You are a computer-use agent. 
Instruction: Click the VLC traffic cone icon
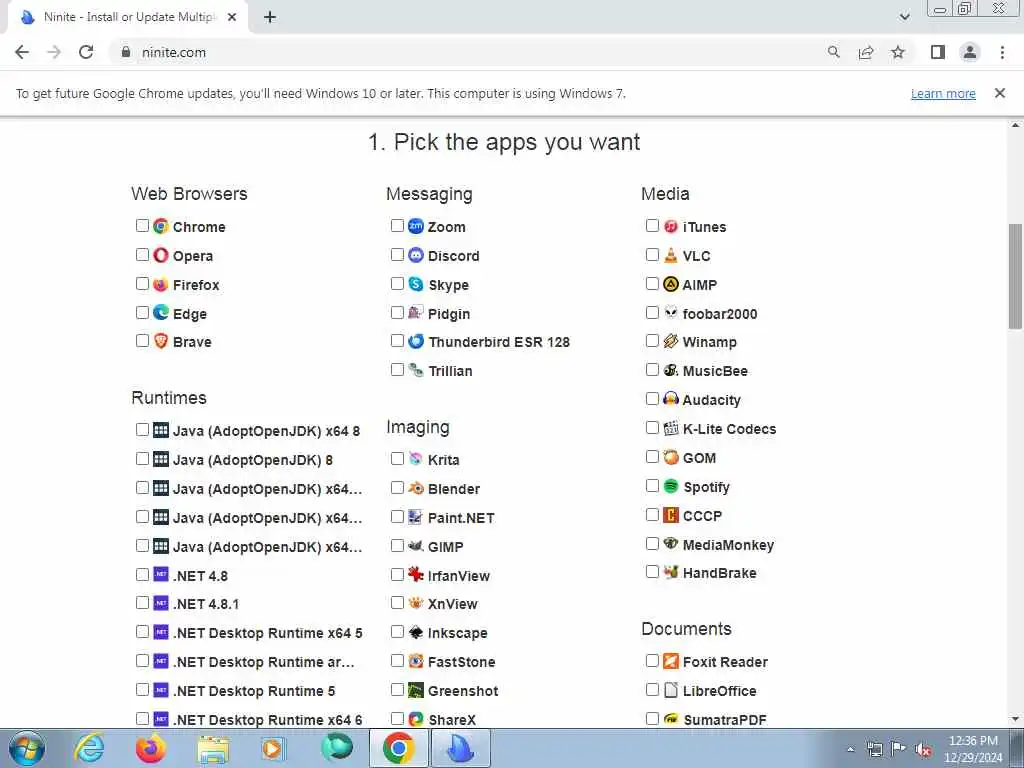(x=671, y=255)
